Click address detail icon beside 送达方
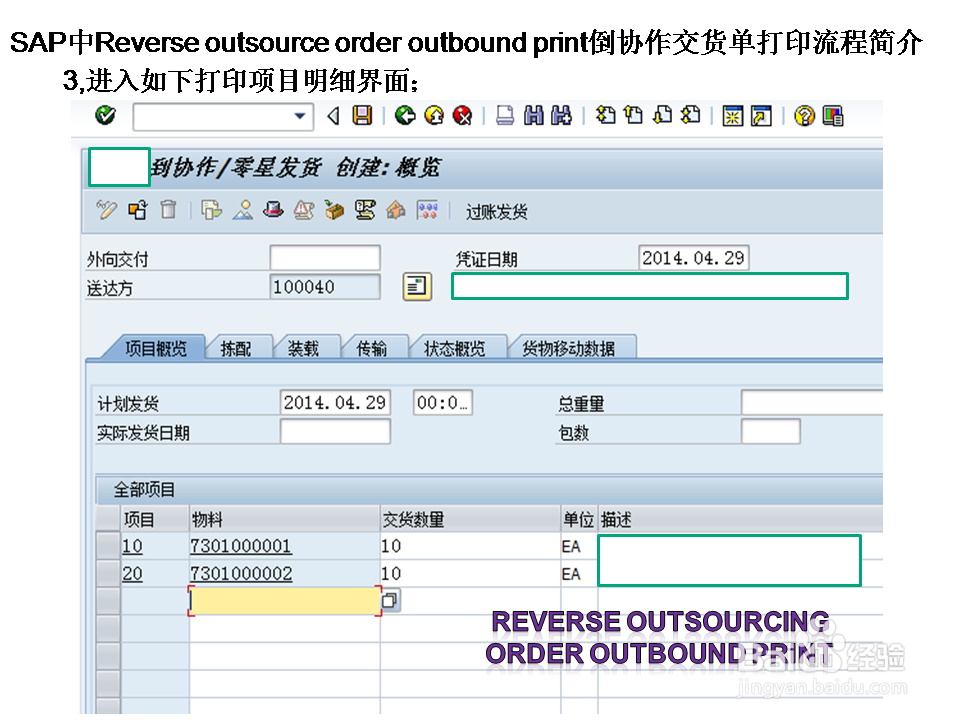This screenshot has height=720, width=960. tap(418, 287)
